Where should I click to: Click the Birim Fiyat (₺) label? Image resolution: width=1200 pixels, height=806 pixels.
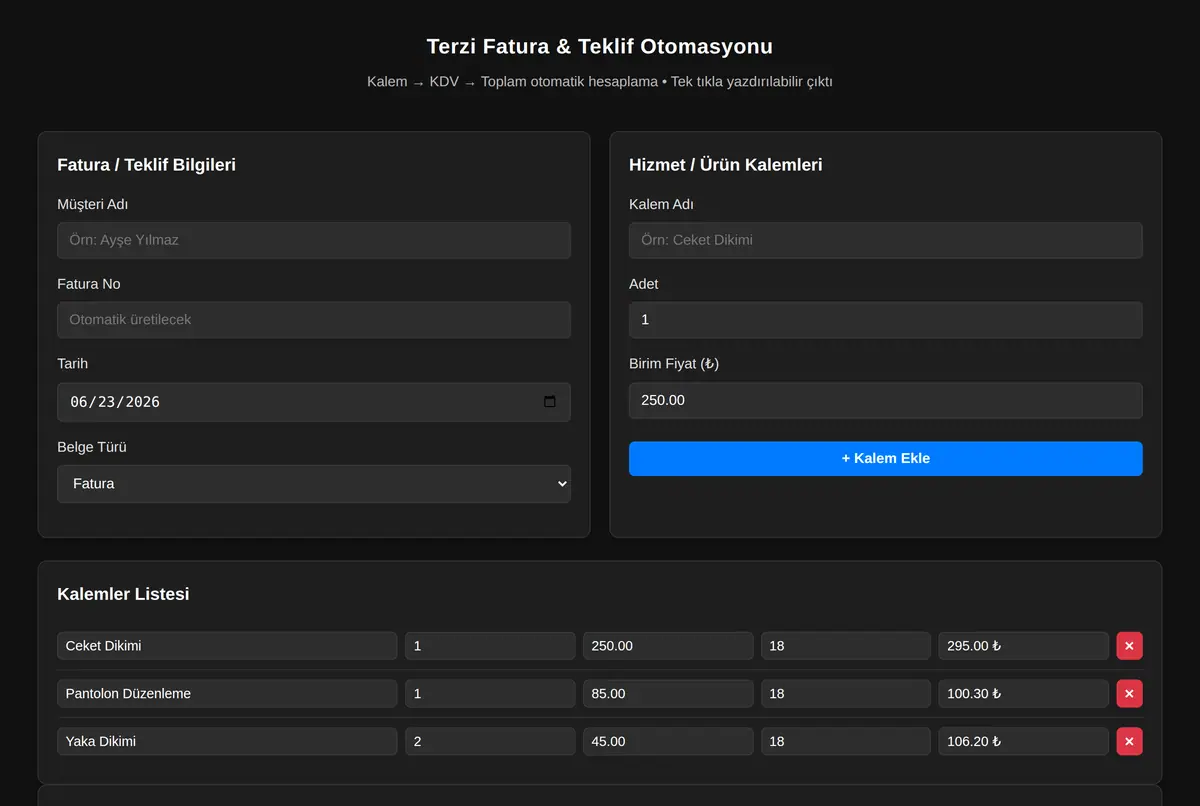point(674,364)
